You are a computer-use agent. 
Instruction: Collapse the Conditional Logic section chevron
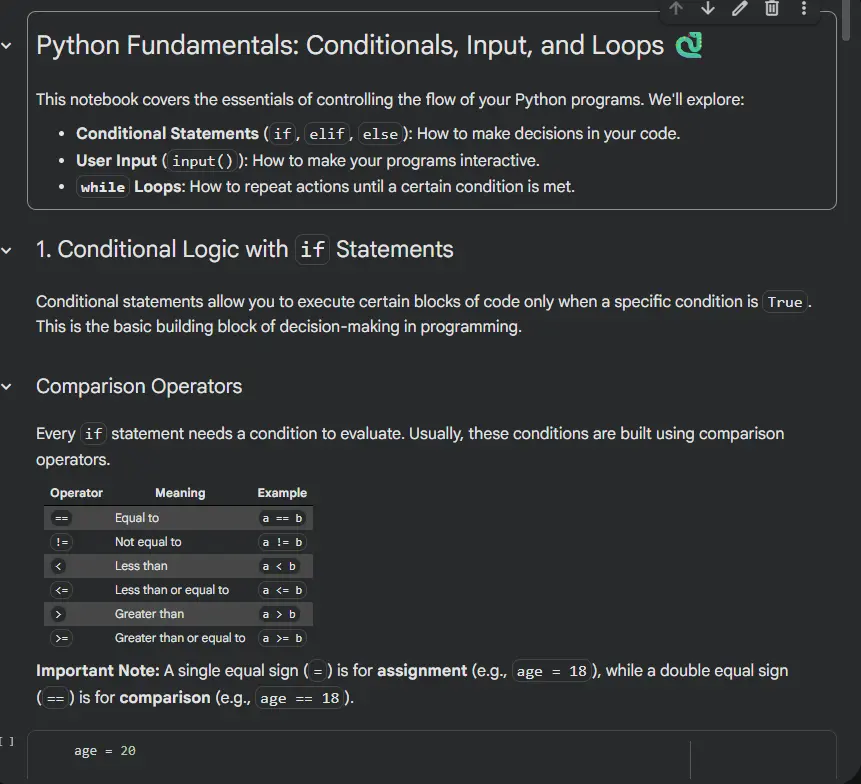click(x=8, y=249)
